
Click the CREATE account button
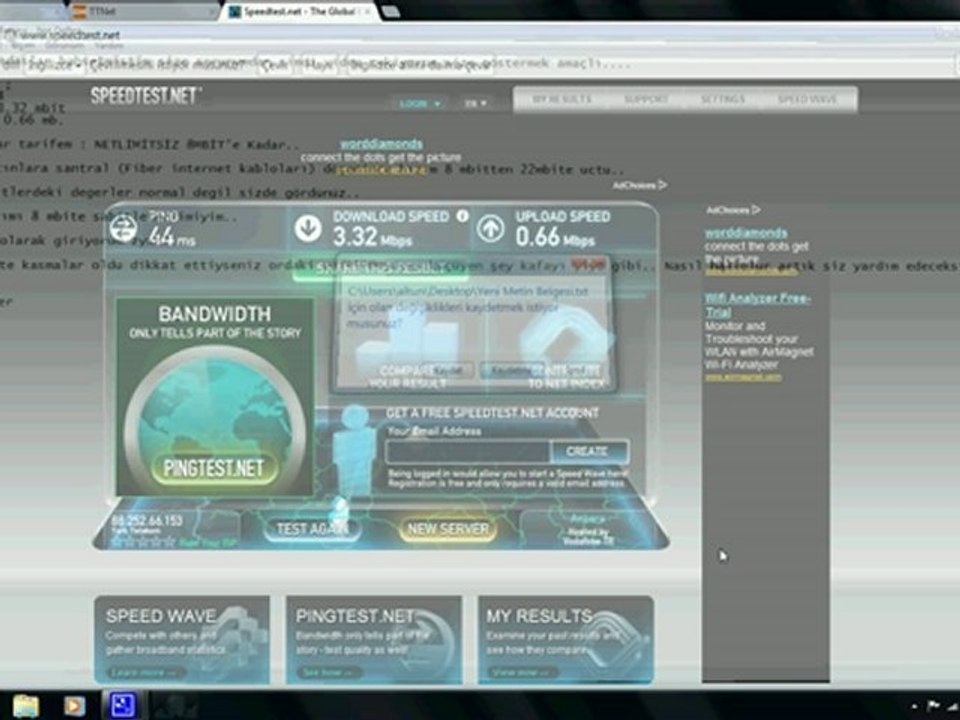tap(589, 451)
